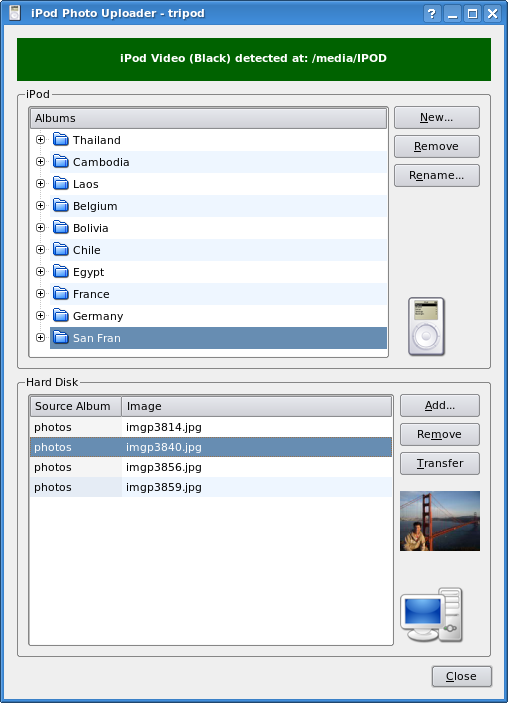Viewport: 508px width, 703px height.
Task: Click the Germany album folder icon
Action: [x=61, y=316]
